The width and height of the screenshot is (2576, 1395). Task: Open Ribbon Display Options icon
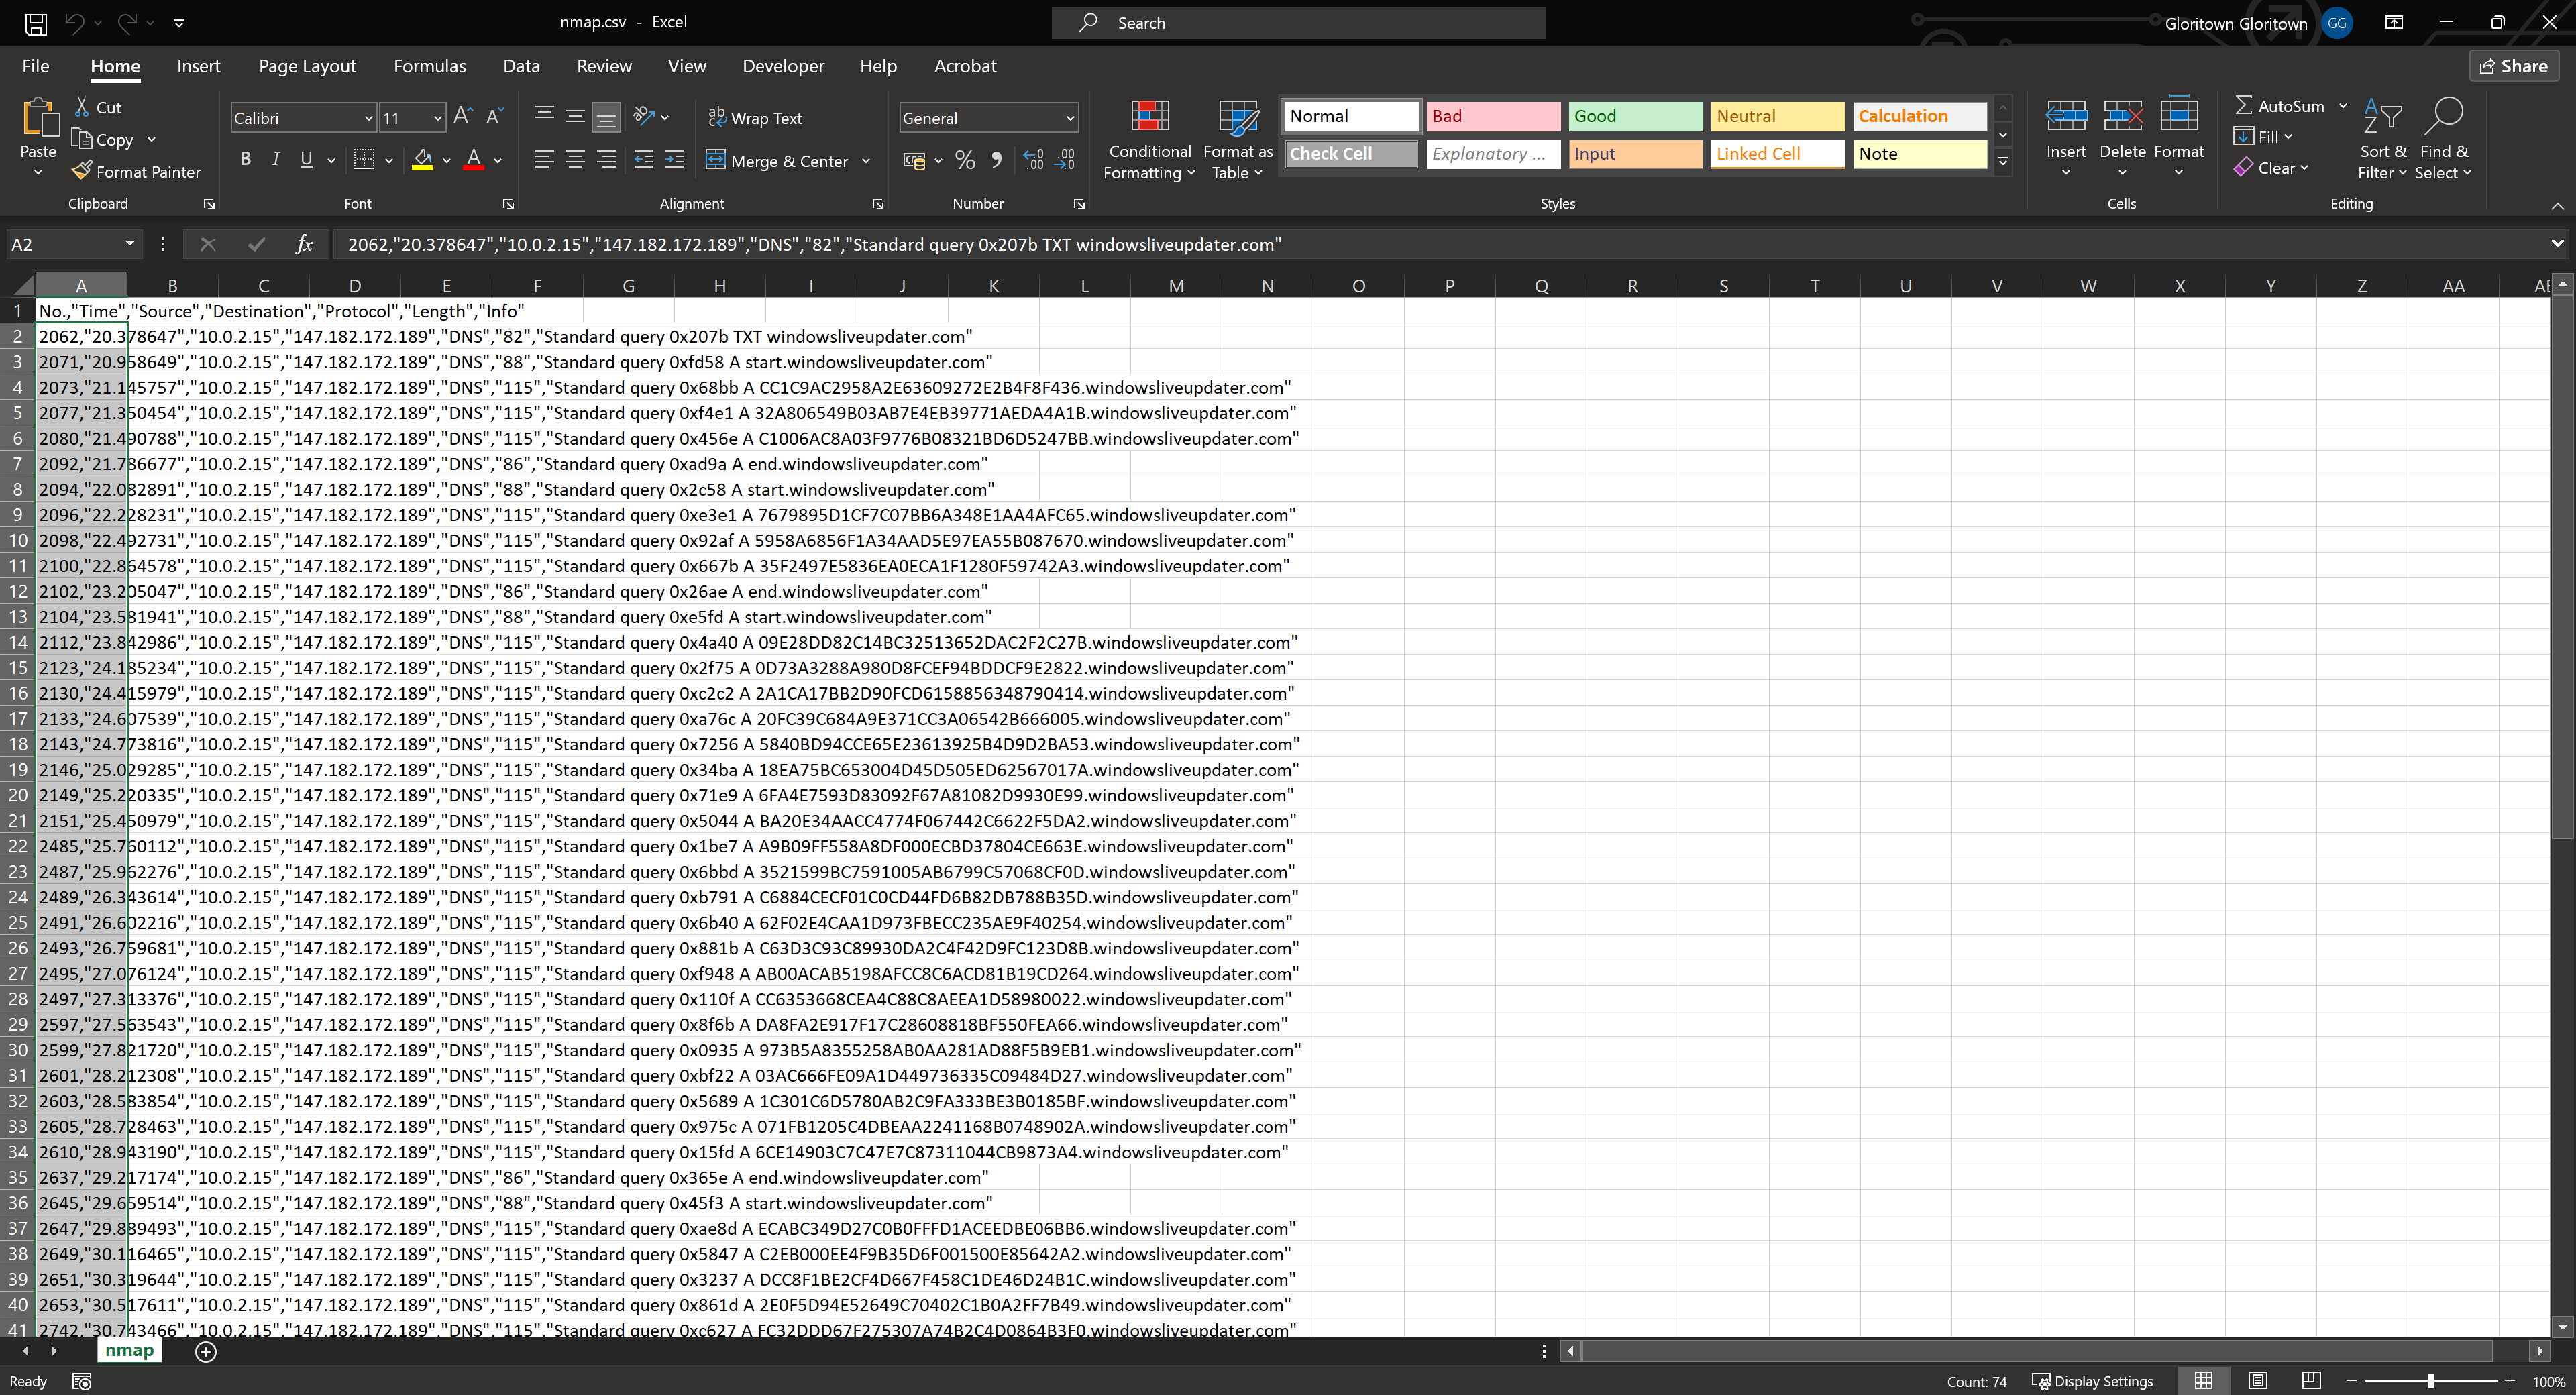[2394, 22]
